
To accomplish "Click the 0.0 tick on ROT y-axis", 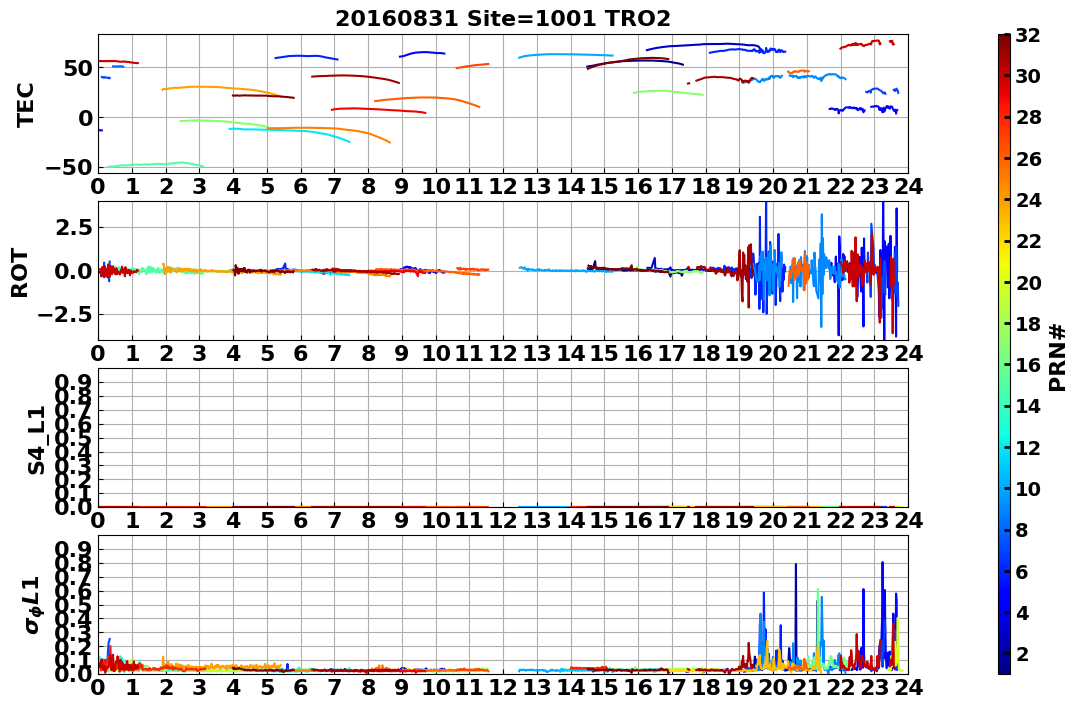I will (x=74, y=271).
